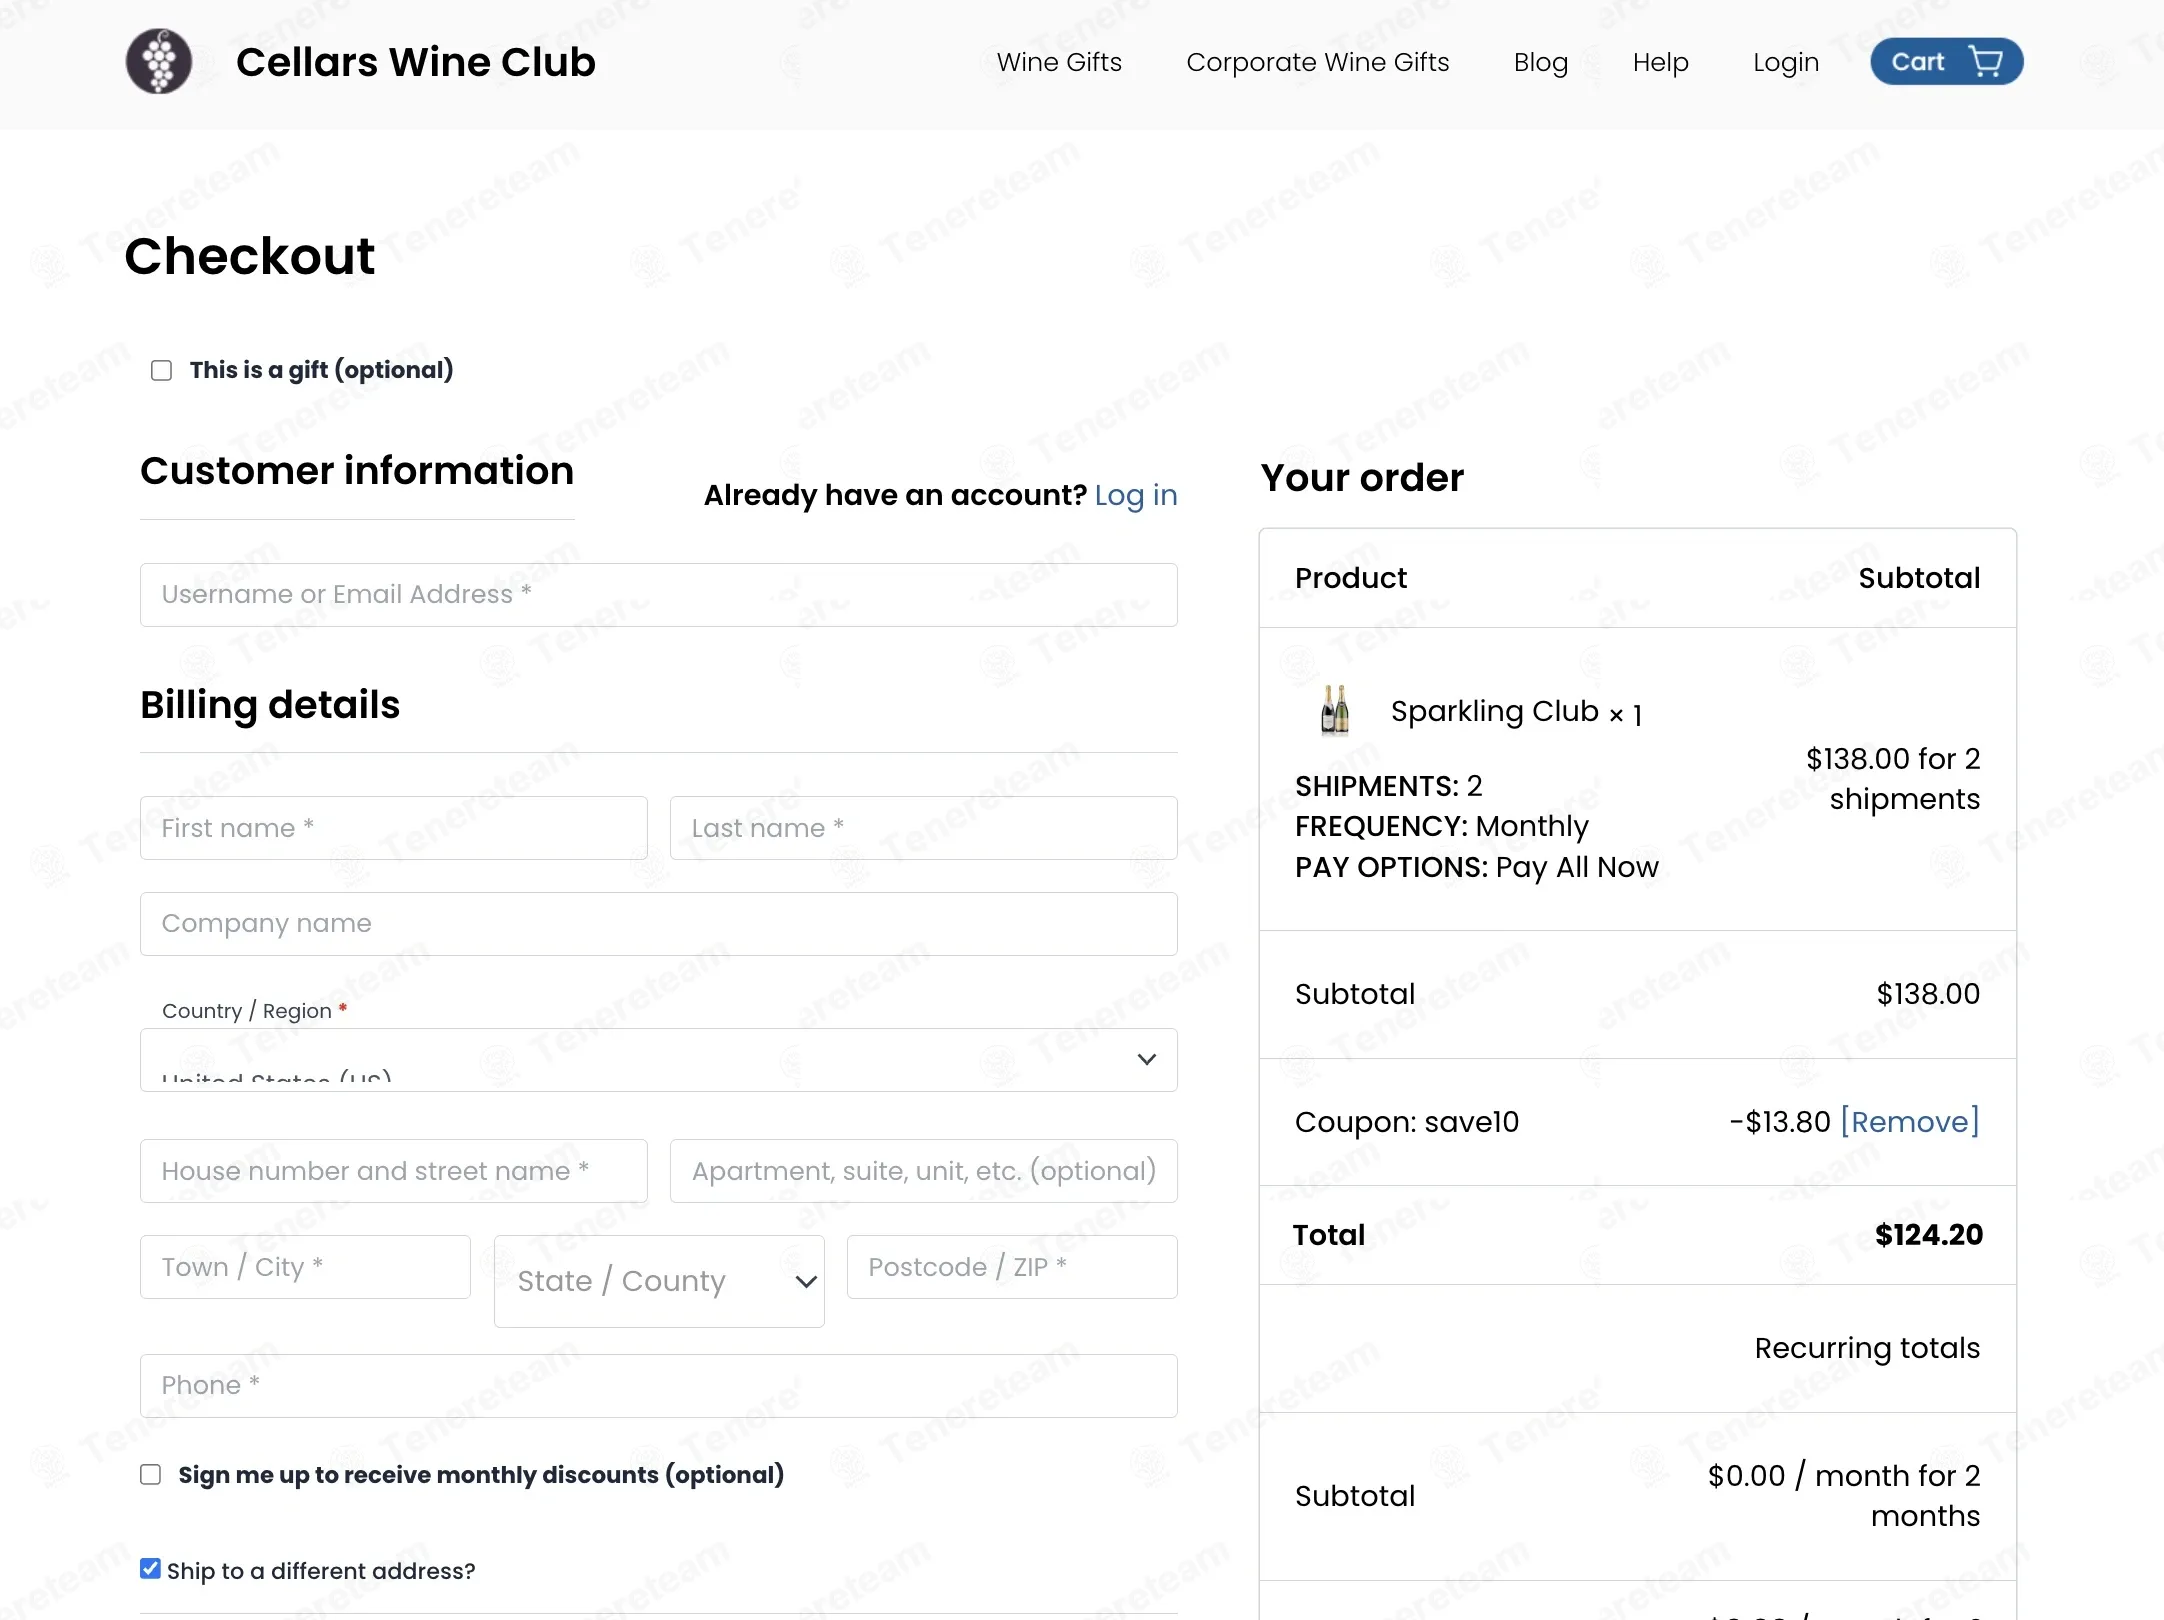Click the 'Log in' account link

click(1136, 495)
